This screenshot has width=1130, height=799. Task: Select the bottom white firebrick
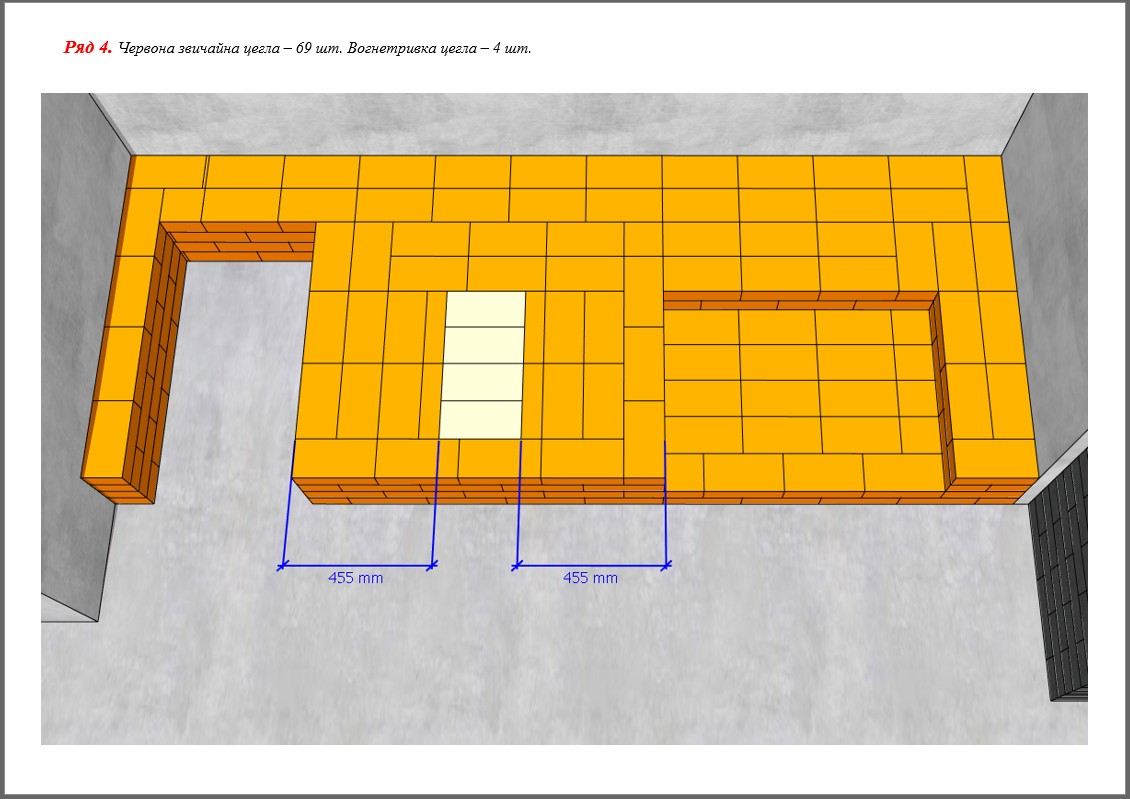481,419
